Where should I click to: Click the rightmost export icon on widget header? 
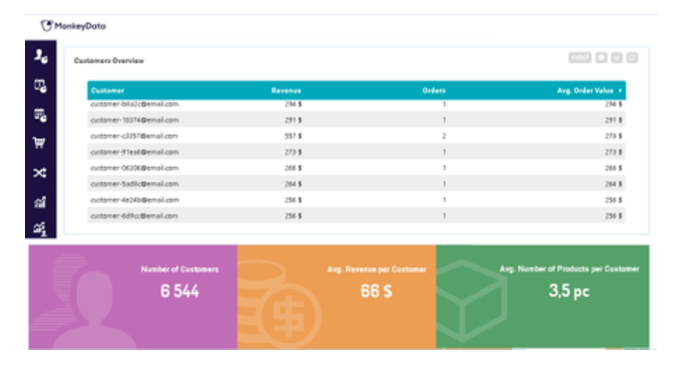click(632, 58)
